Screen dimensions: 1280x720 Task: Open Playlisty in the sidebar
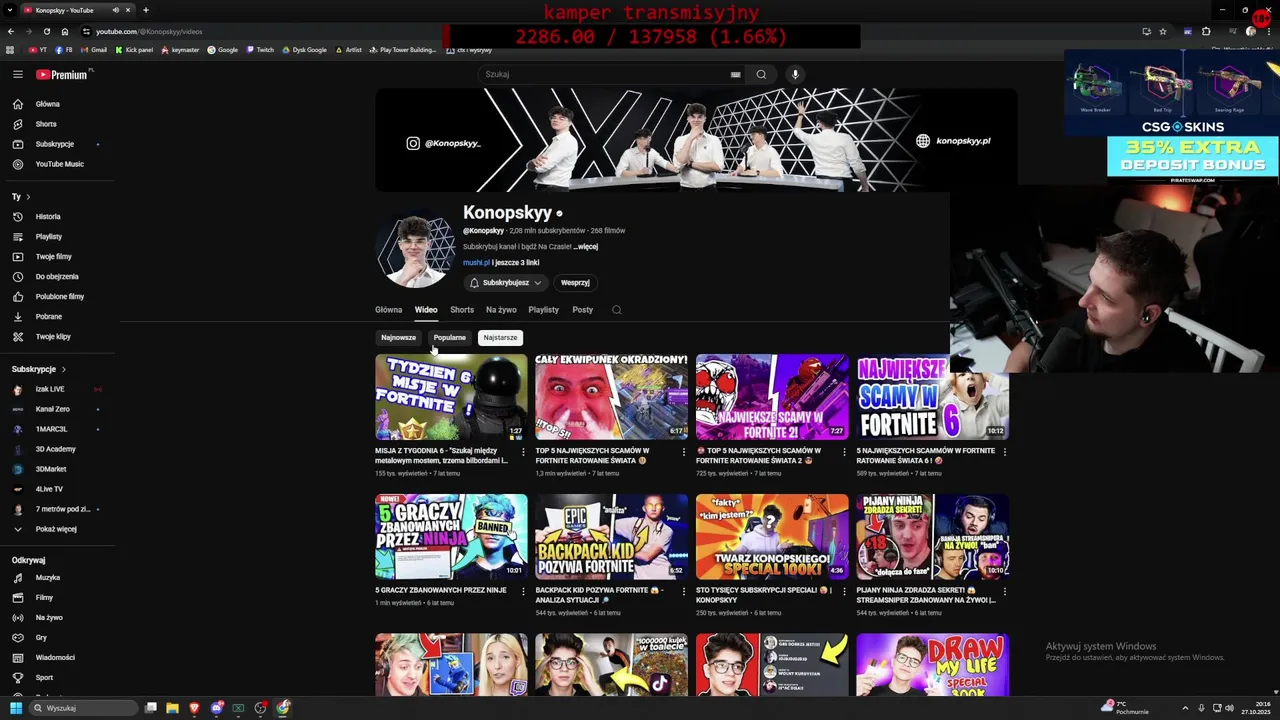(x=48, y=236)
